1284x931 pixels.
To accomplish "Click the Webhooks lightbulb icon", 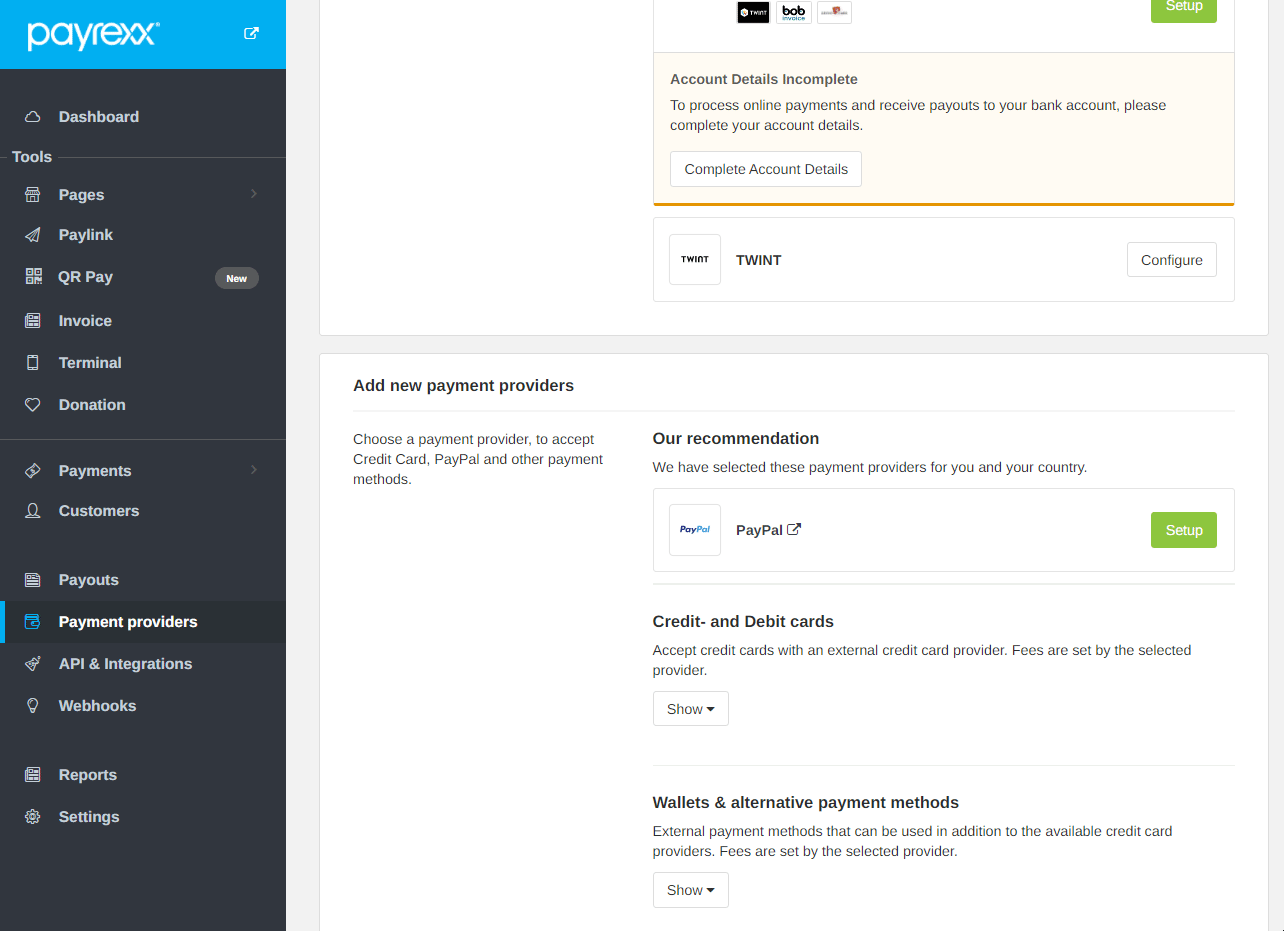I will pyautogui.click(x=33, y=706).
